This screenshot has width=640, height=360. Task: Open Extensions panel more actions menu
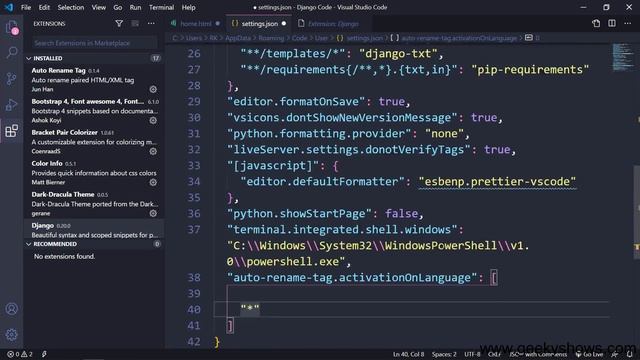pos(151,24)
